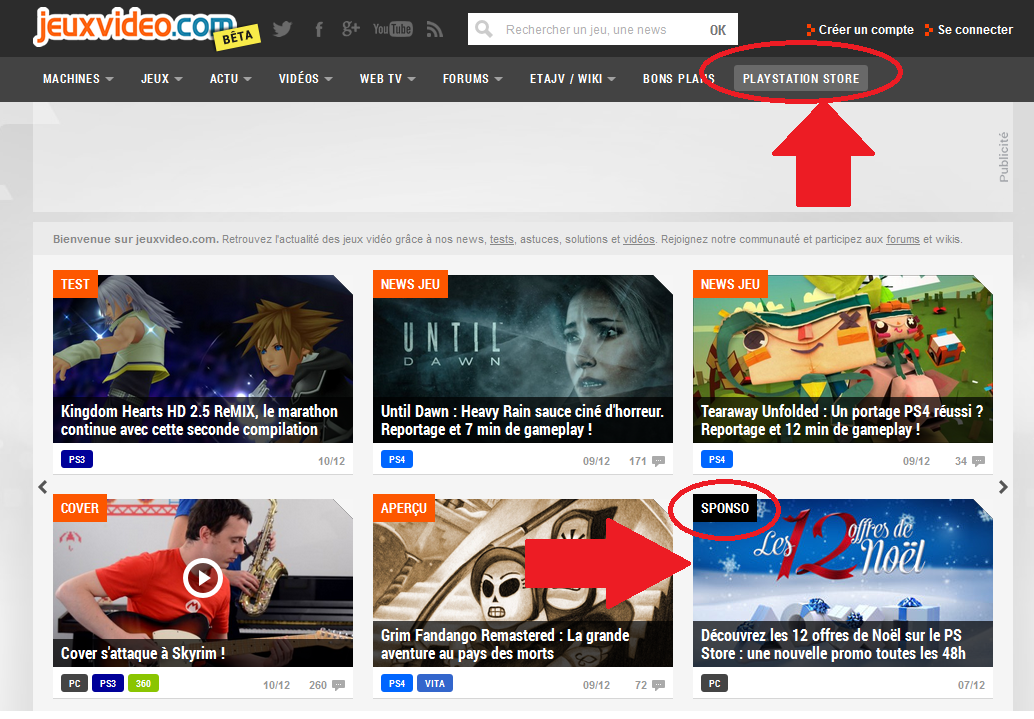Click PC tag under Skyrim cover

click(75, 683)
